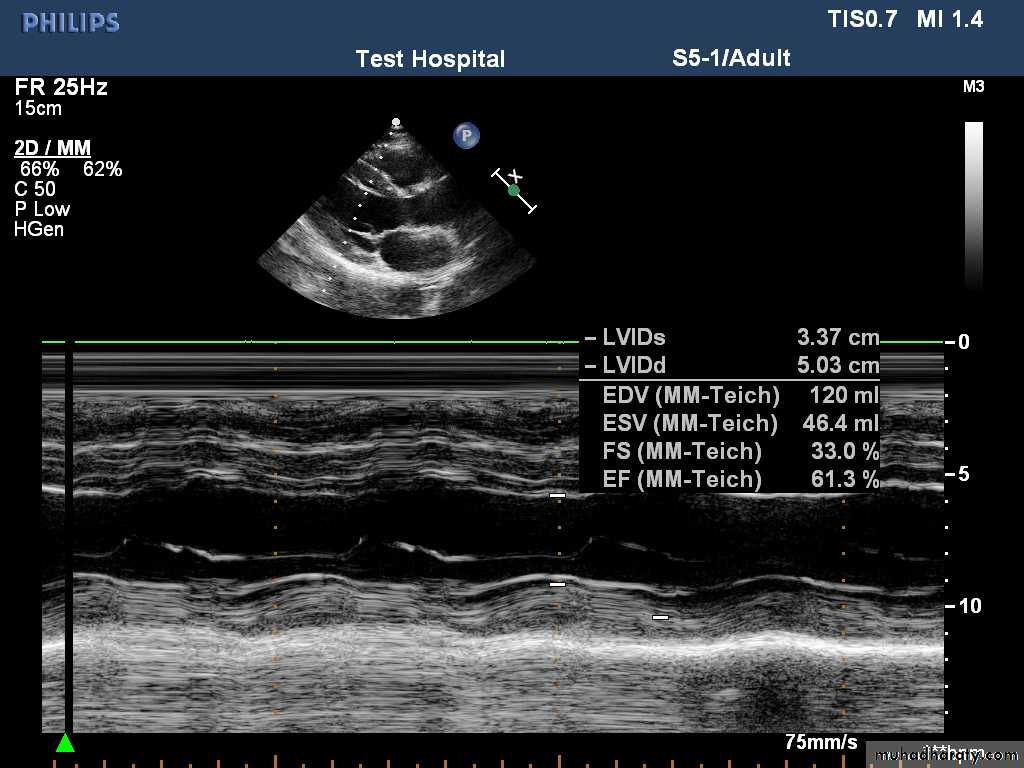The image size is (1024, 768).
Task: Click the Philips logo
Action: pos(71,22)
